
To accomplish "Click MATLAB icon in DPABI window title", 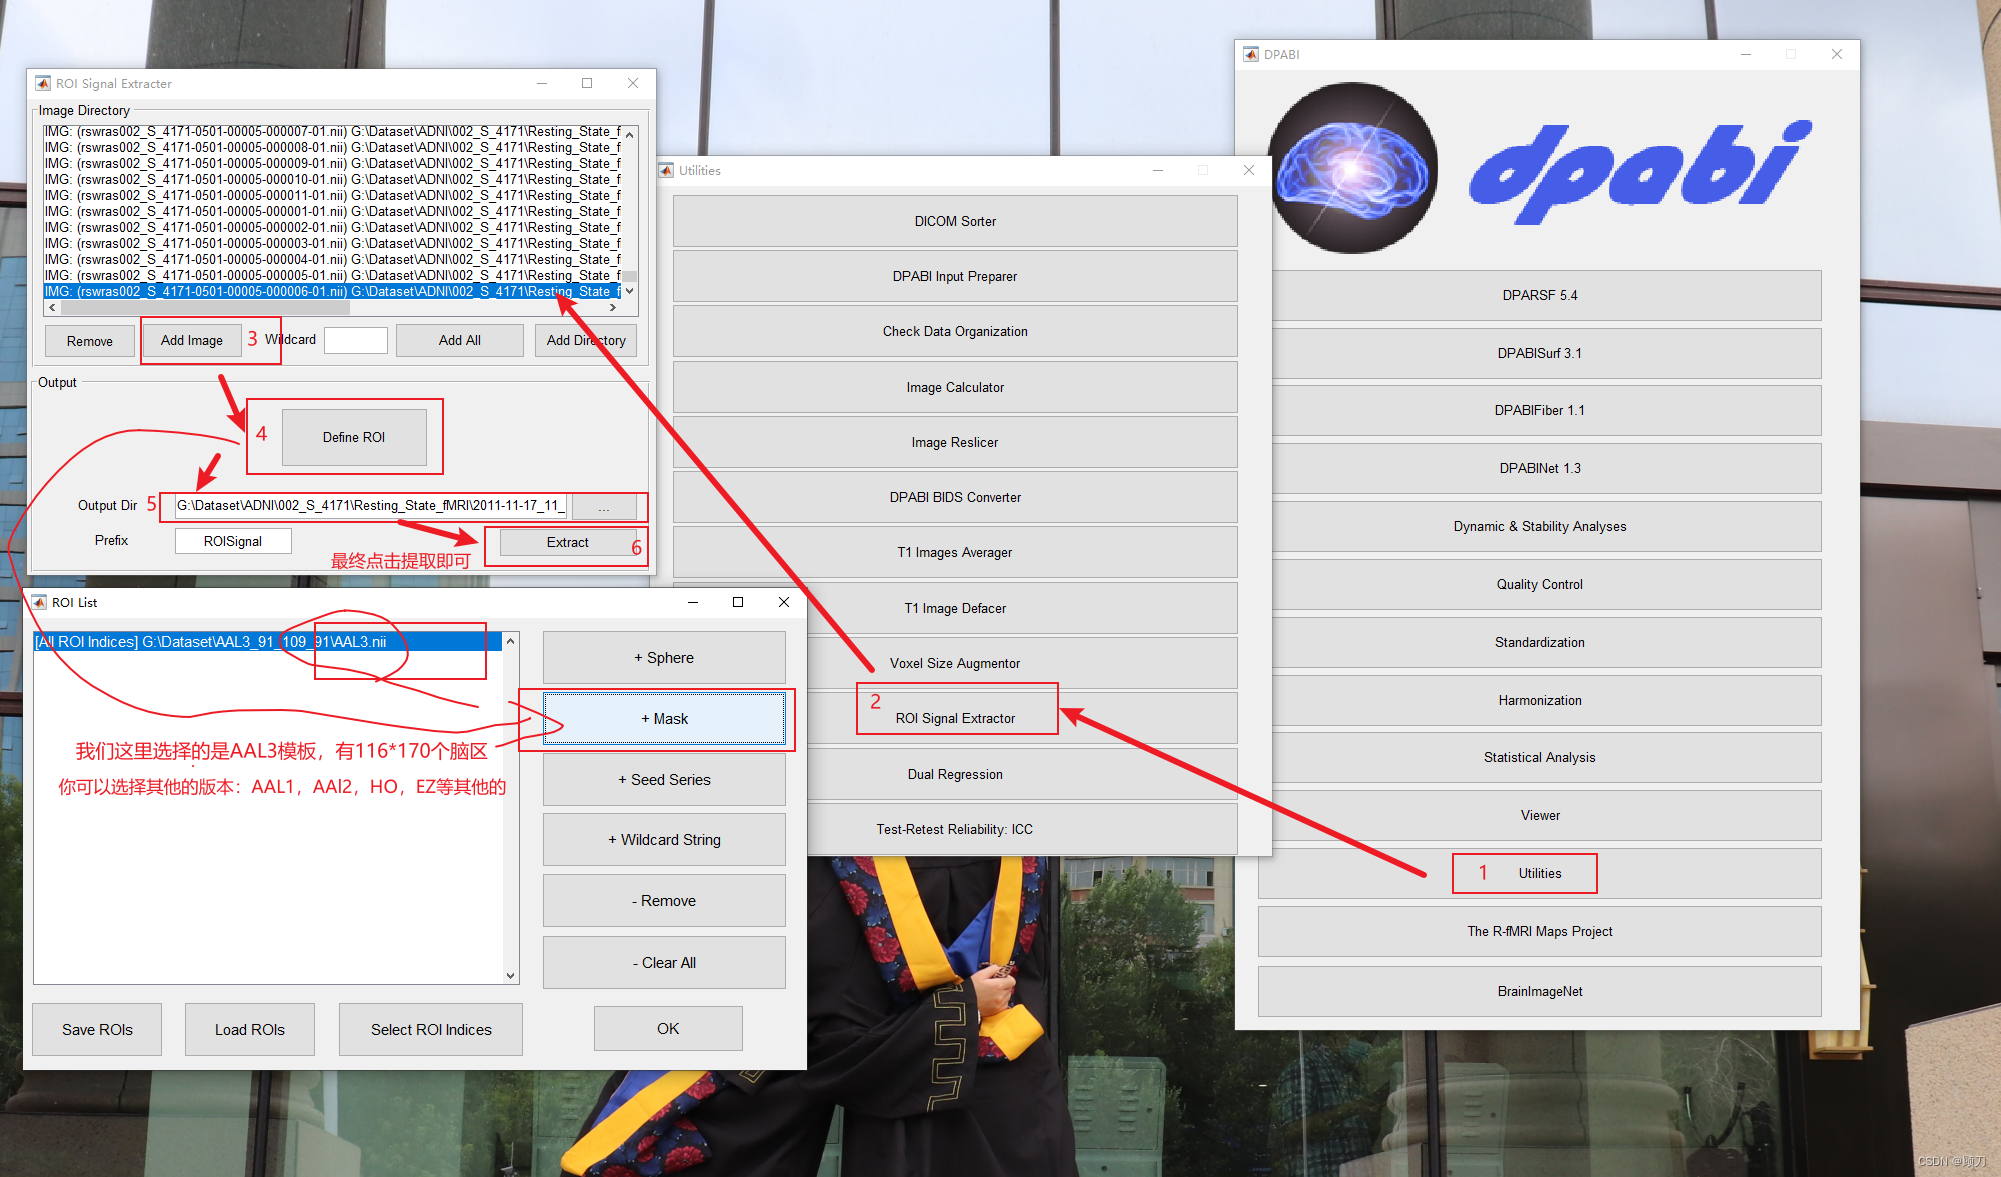I will [1251, 54].
